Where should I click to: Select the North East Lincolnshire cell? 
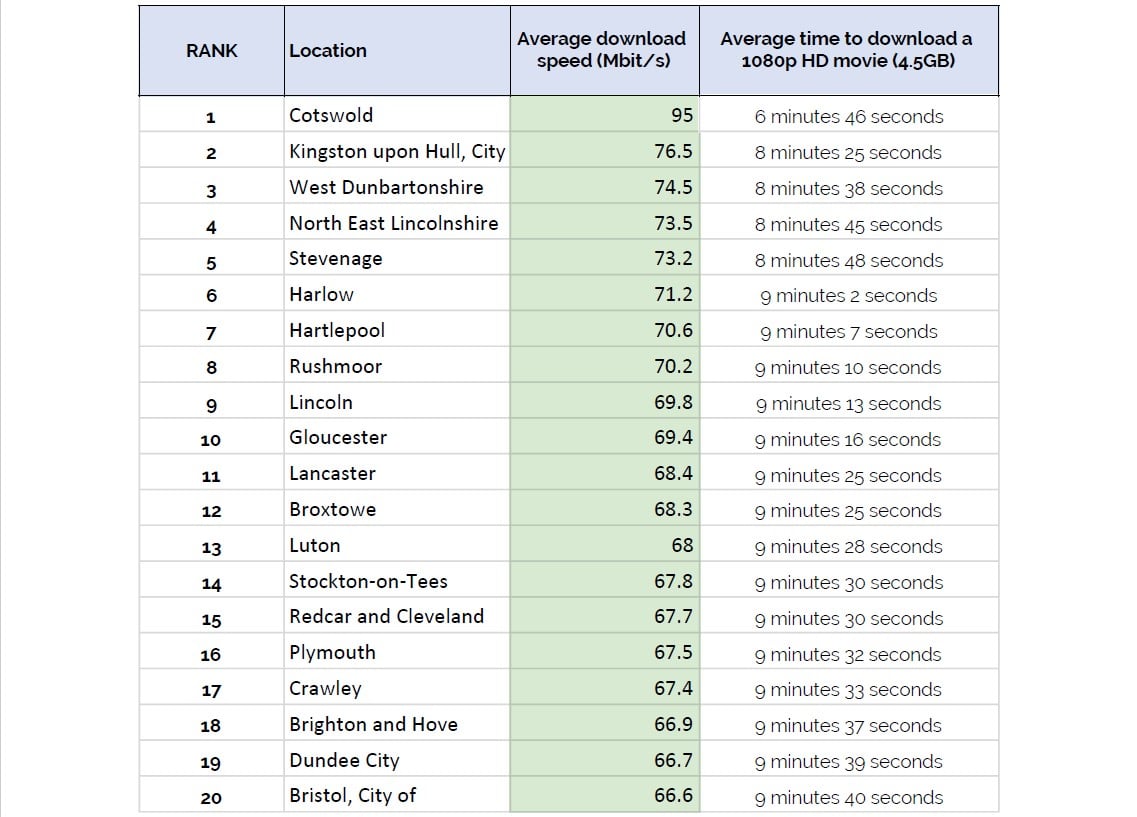tap(393, 224)
